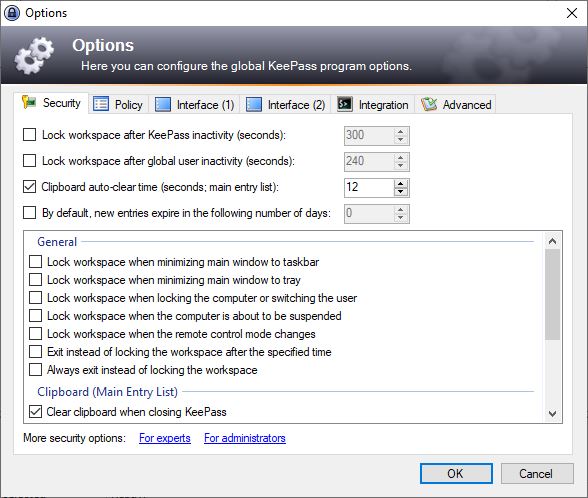Viewport: 588px width, 498px height.
Task: Click the Integration tab console icon
Action: coord(345,104)
